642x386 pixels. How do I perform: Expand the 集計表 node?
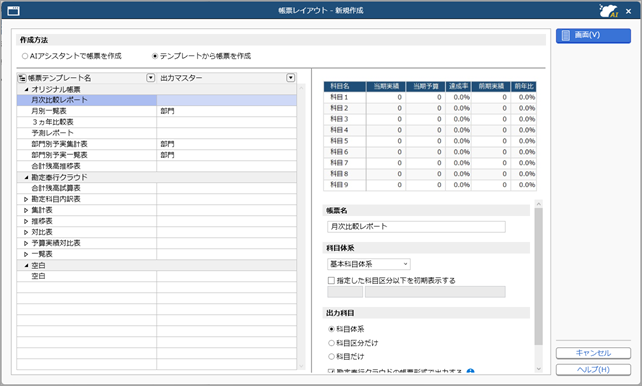(x=26, y=210)
